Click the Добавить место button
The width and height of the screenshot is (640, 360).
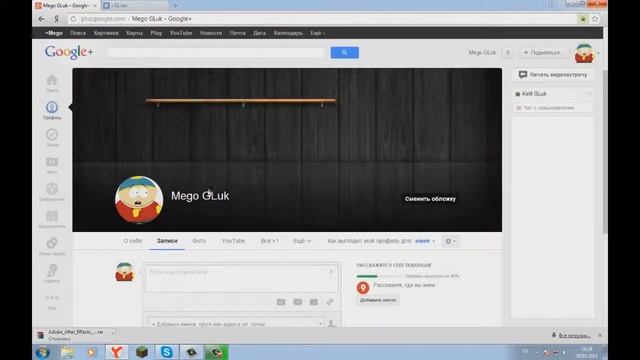point(378,300)
